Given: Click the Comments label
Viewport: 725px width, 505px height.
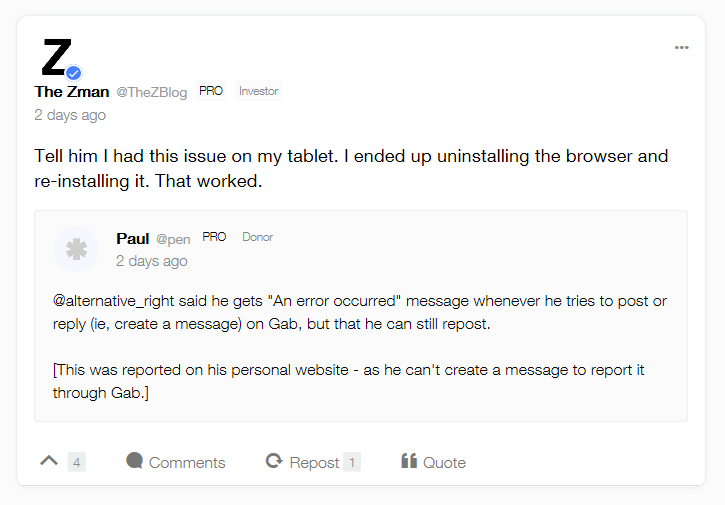Looking at the screenshot, I should pyautogui.click(x=187, y=462).
